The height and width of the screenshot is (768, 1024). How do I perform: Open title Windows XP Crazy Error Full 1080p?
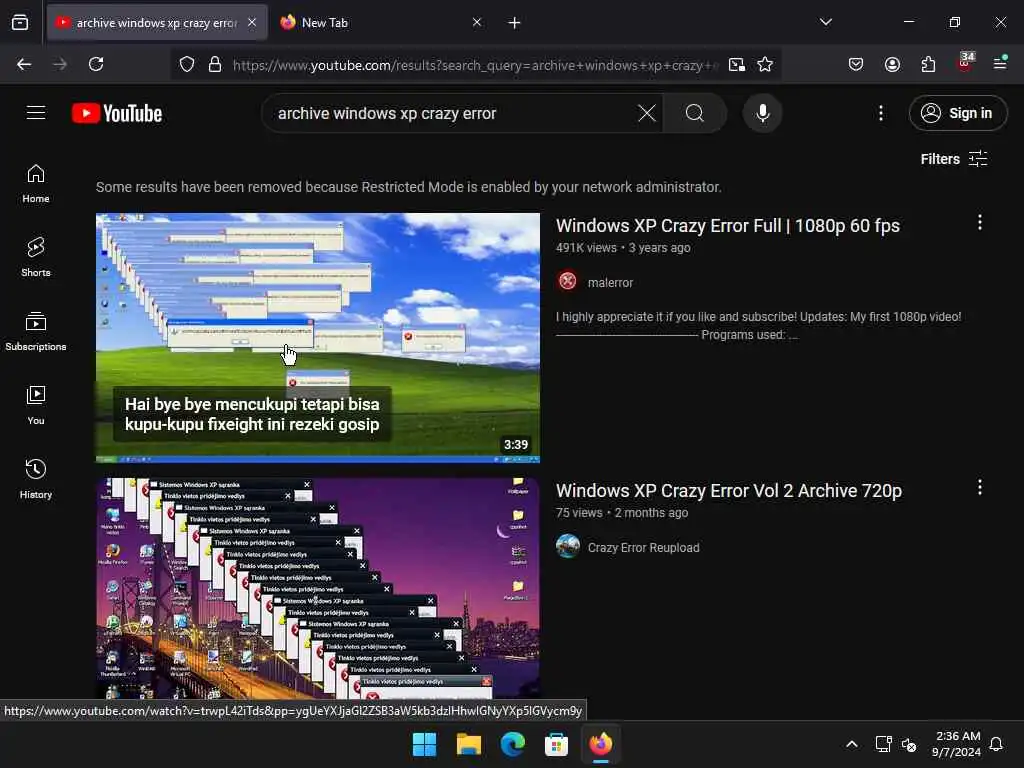click(x=728, y=226)
